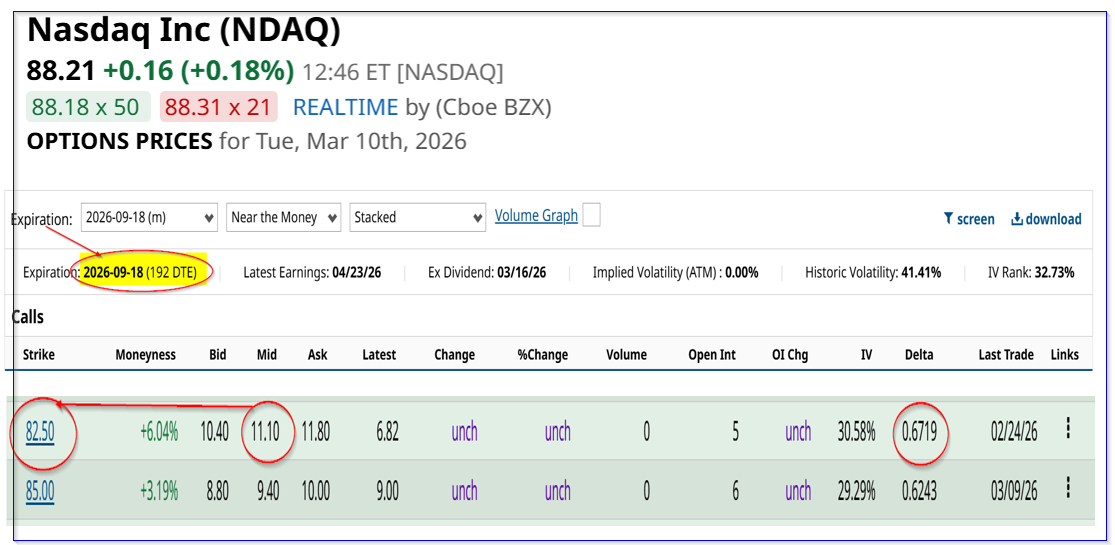Open the 82.50 strike link

pyautogui.click(x=40, y=432)
